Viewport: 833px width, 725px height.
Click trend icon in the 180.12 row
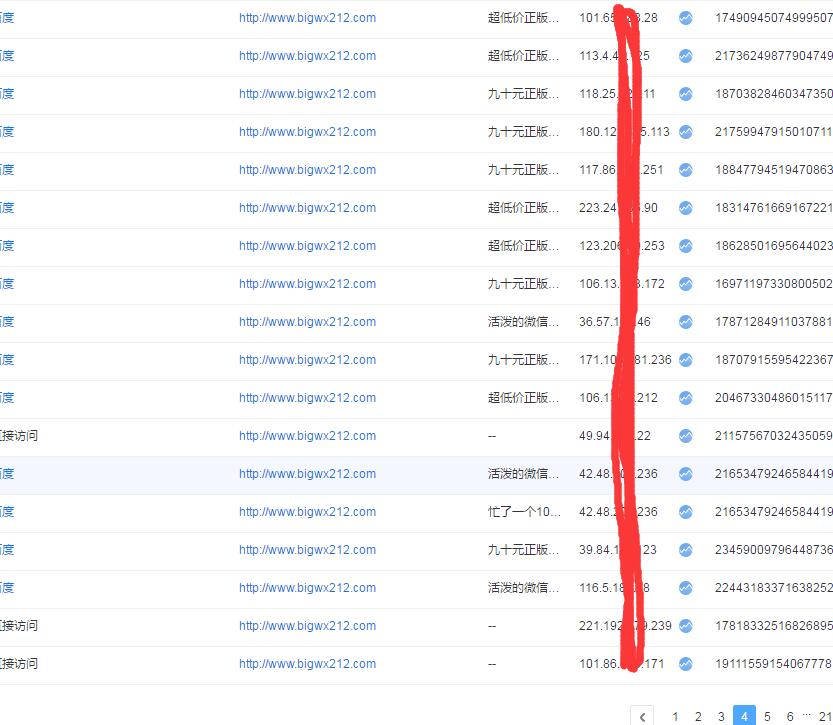(x=686, y=132)
